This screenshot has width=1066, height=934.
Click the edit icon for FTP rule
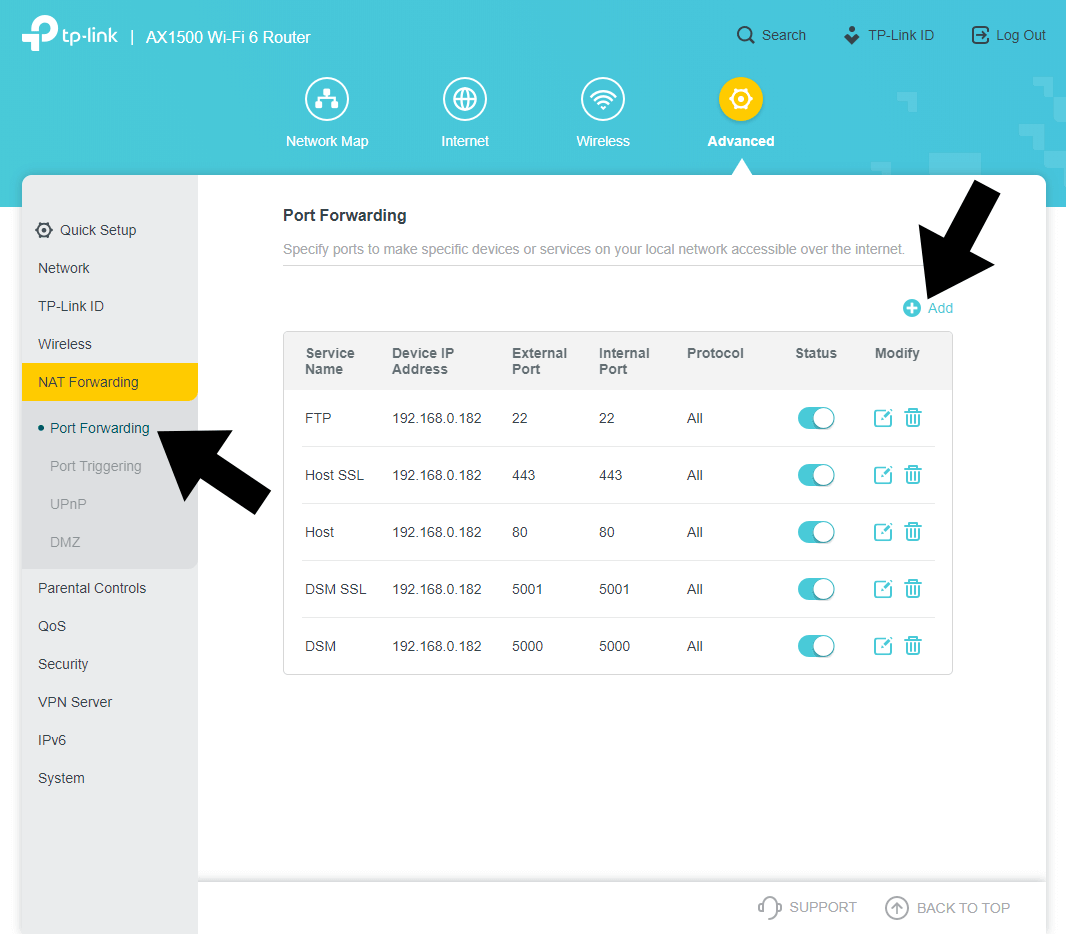point(882,418)
